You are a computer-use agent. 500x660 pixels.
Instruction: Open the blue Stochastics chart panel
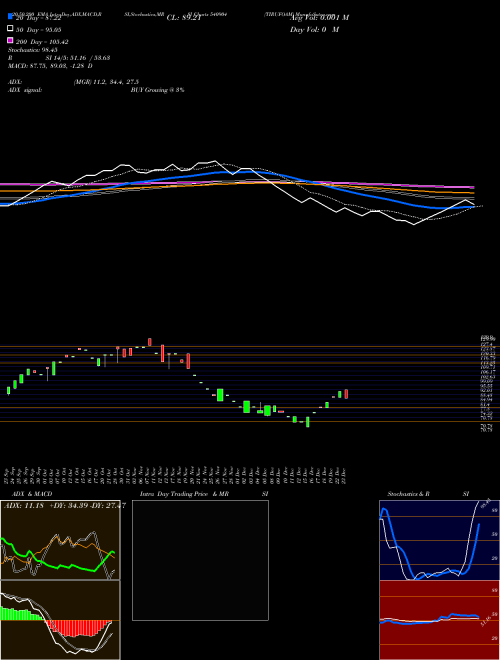point(439,540)
